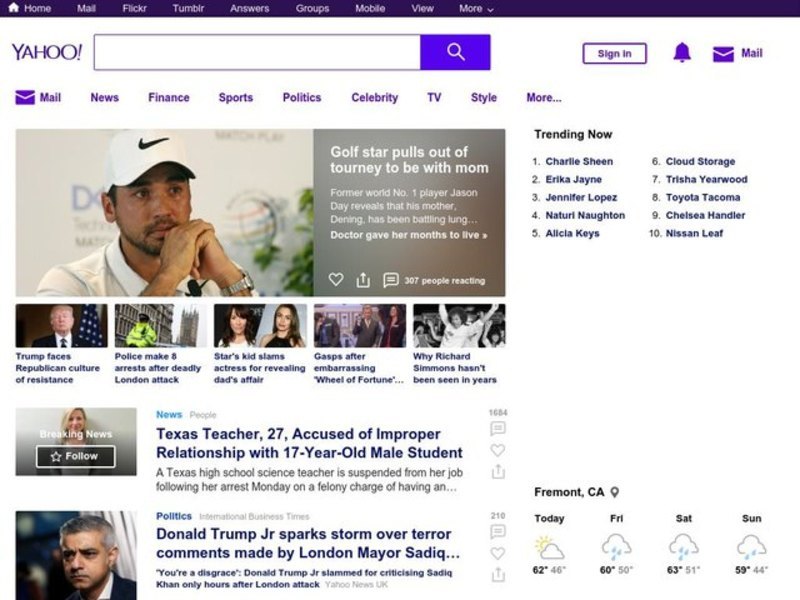Open the notifications bell
800x600 pixels.
[682, 53]
